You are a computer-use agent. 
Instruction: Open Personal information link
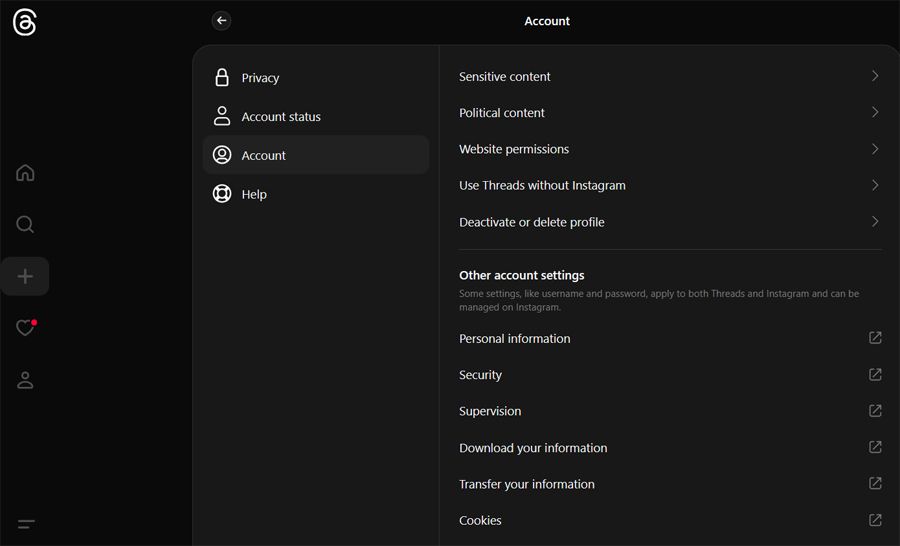[x=515, y=339]
